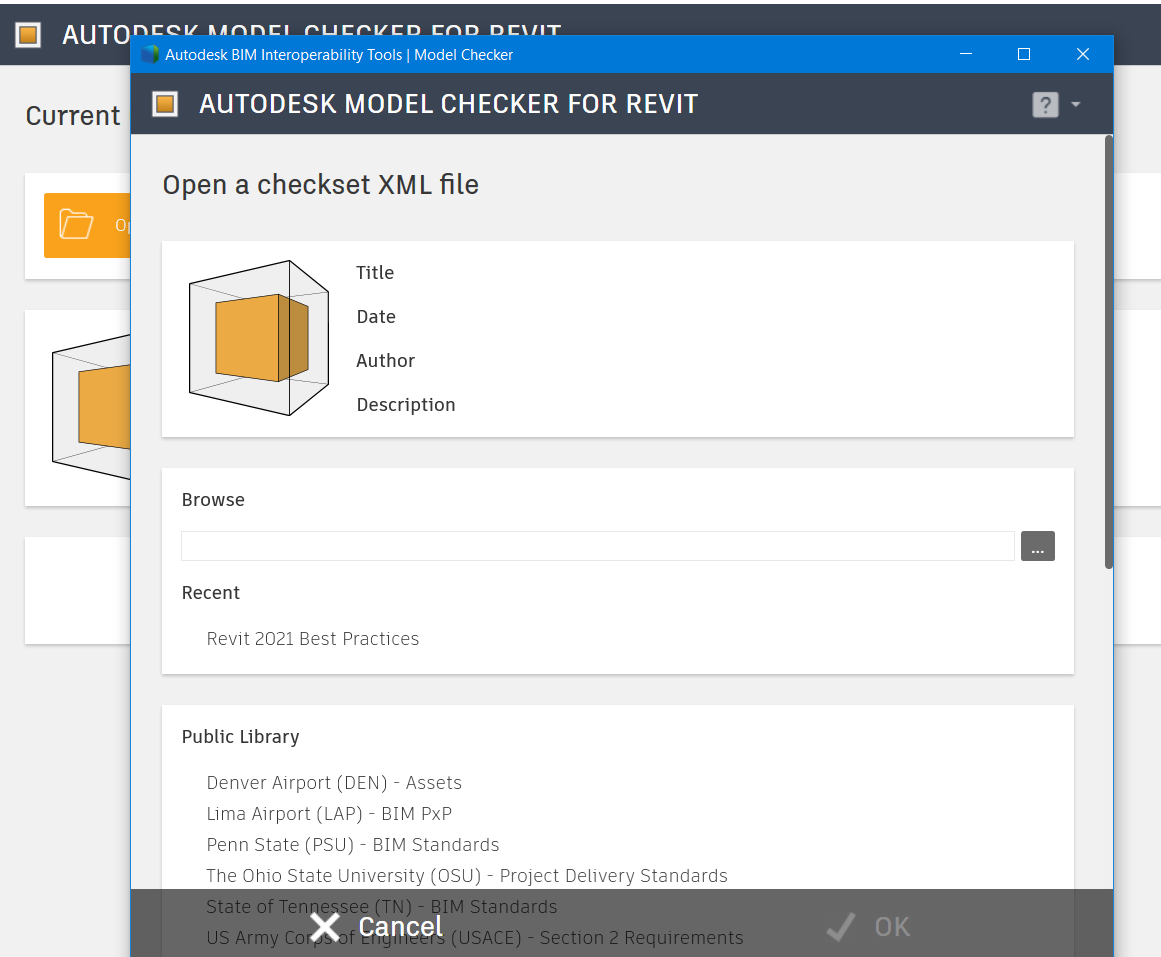Choose State of Tennessee BIM Standards
The height and width of the screenshot is (957, 1161).
click(381, 906)
